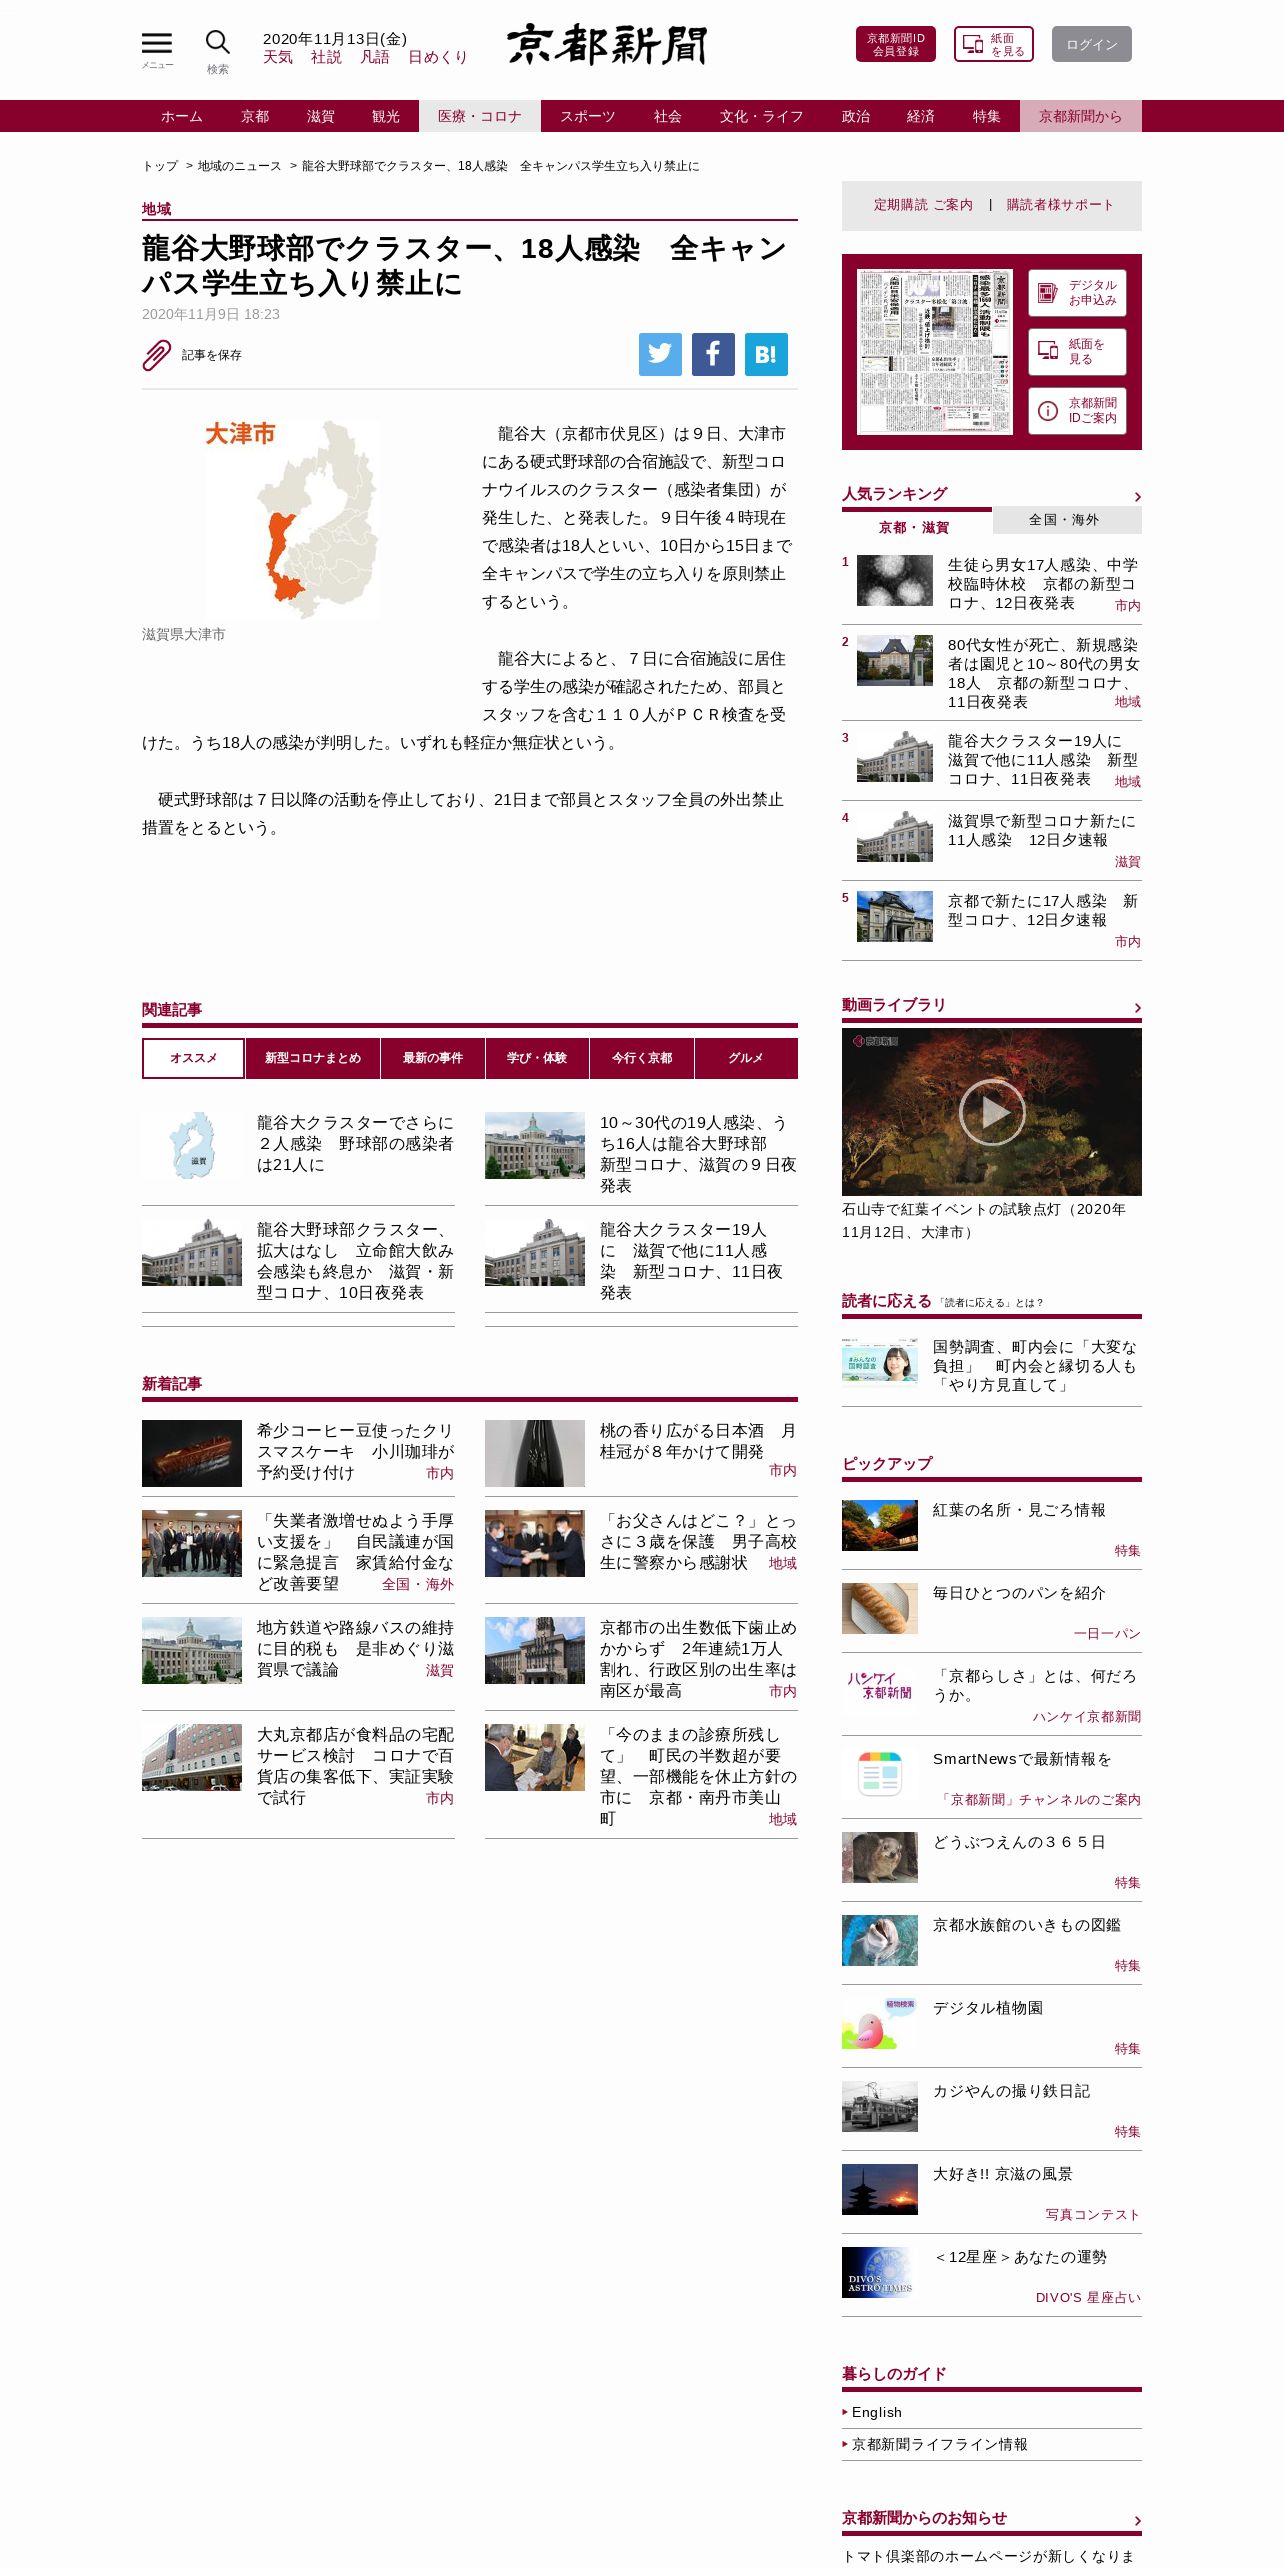Click the 天気 header link
Viewport: 1284px width, 2568px height.
pyautogui.click(x=278, y=57)
